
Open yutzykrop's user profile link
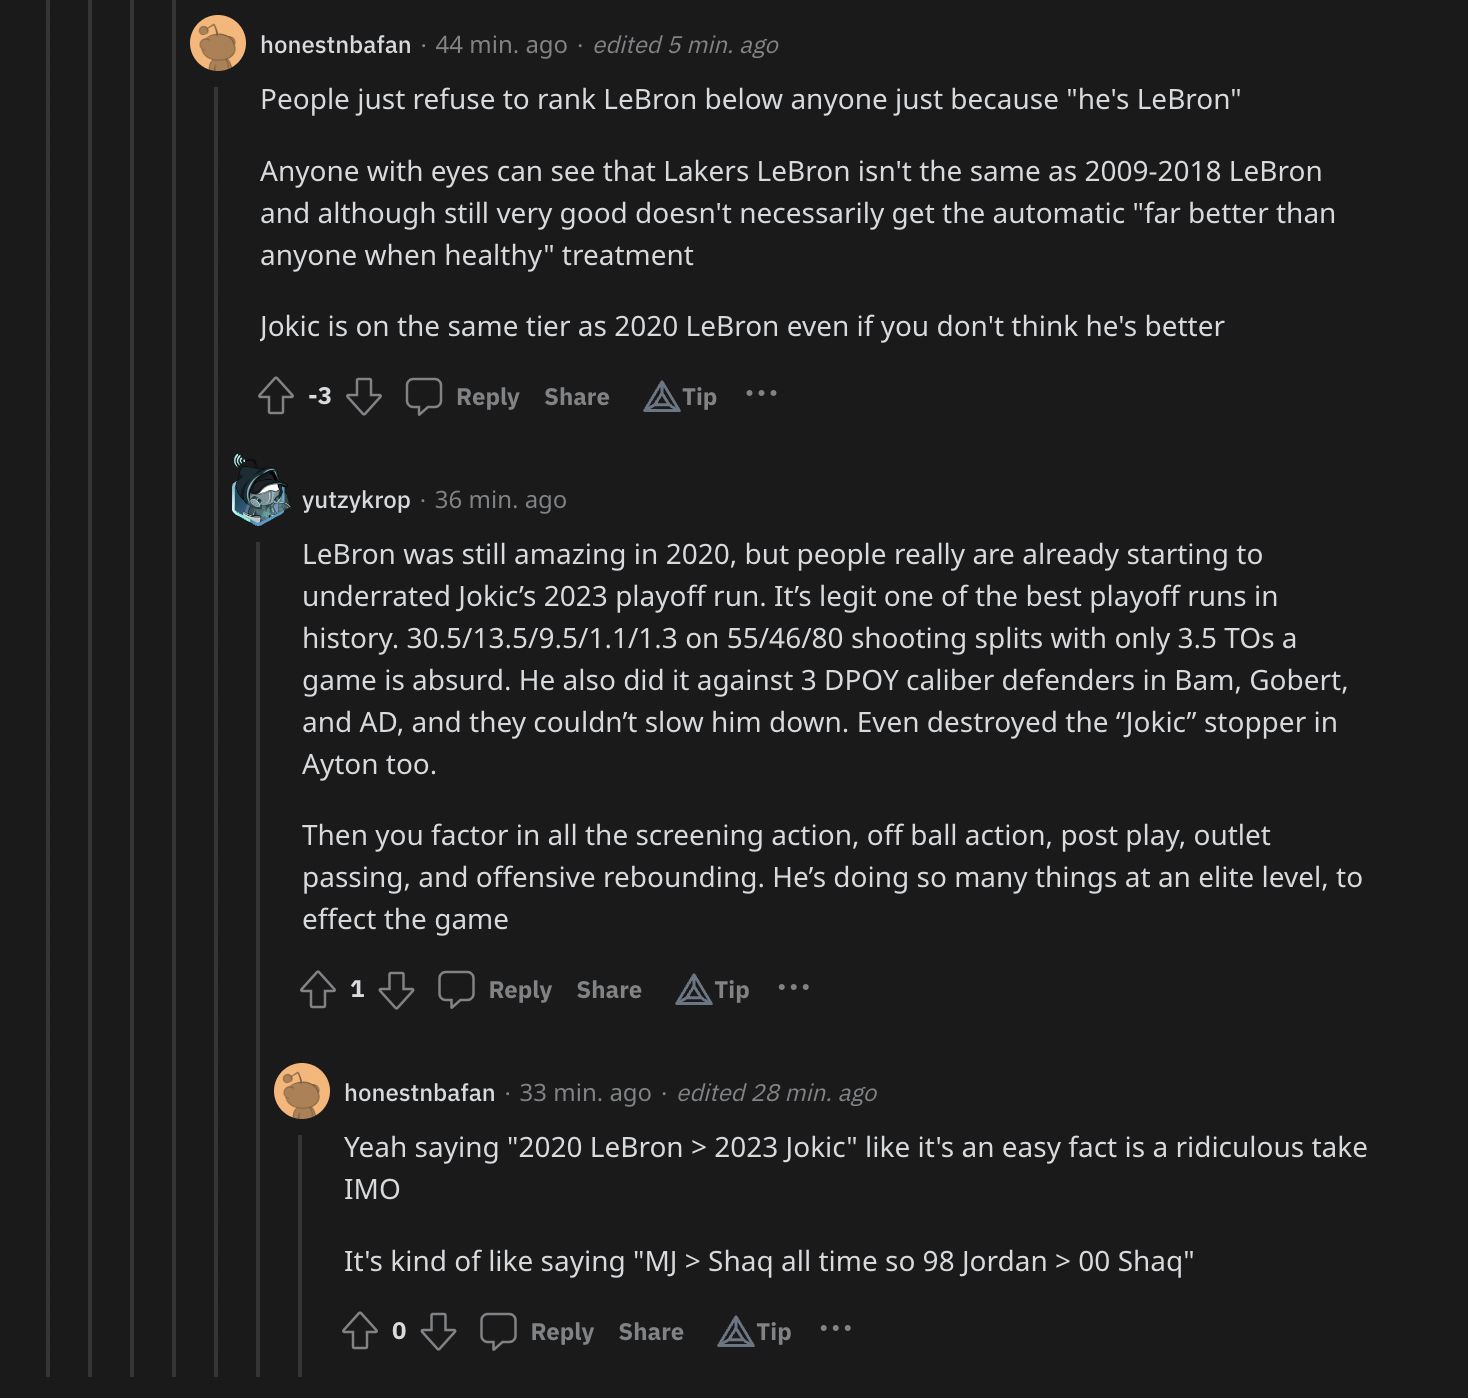[x=356, y=500]
